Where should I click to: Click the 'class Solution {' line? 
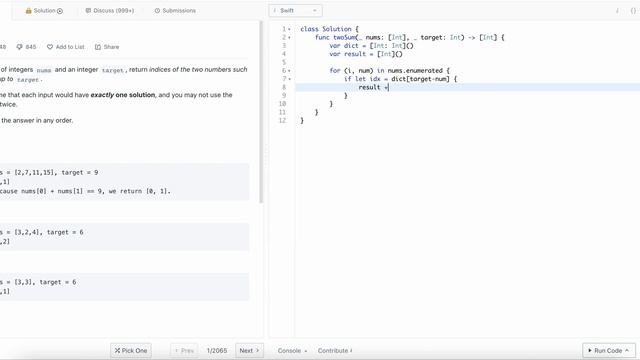pos(329,29)
